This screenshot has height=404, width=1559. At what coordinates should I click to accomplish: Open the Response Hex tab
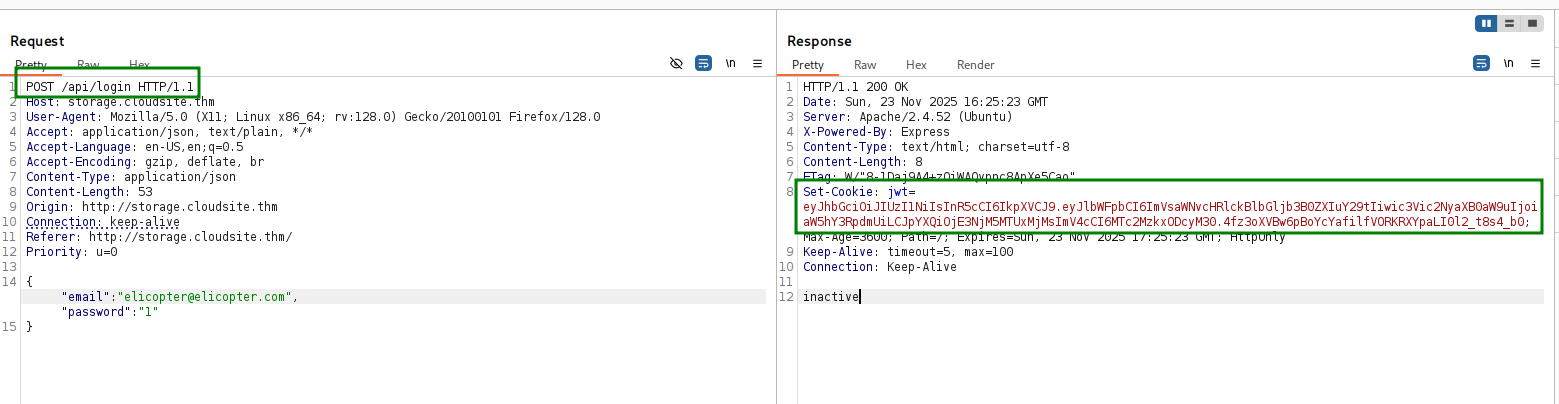tap(916, 65)
